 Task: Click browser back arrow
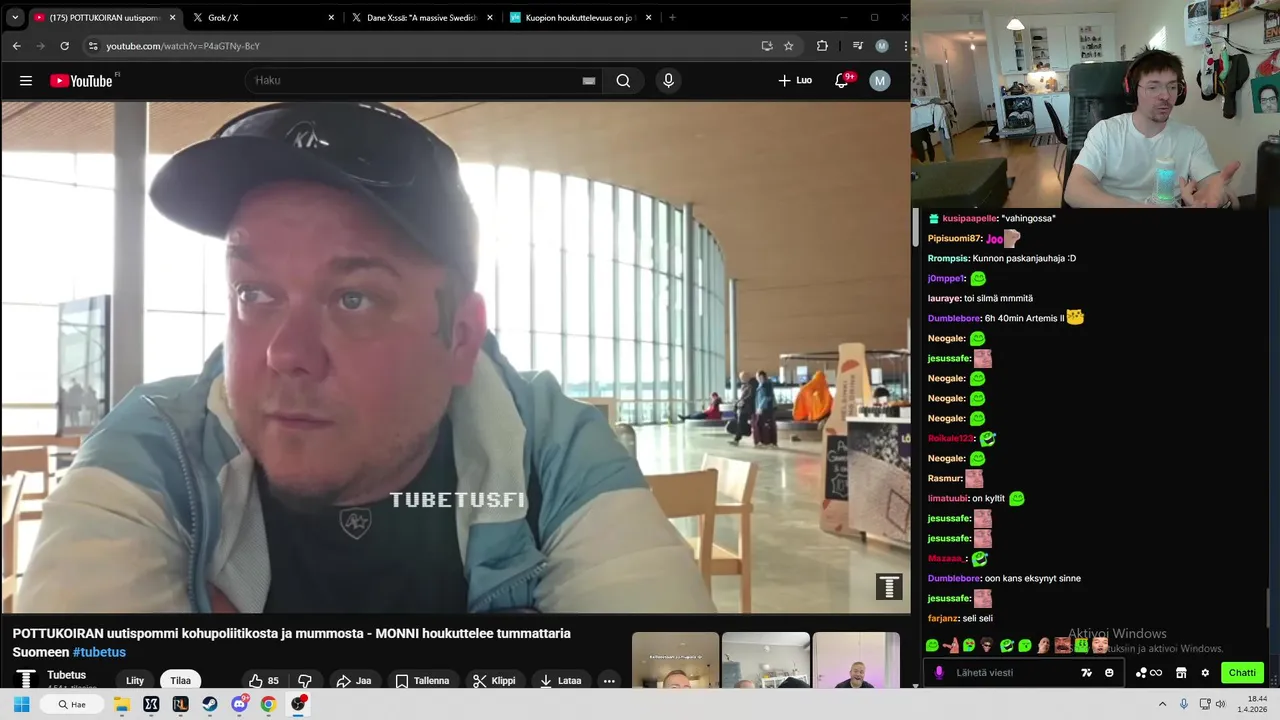tap(16, 46)
